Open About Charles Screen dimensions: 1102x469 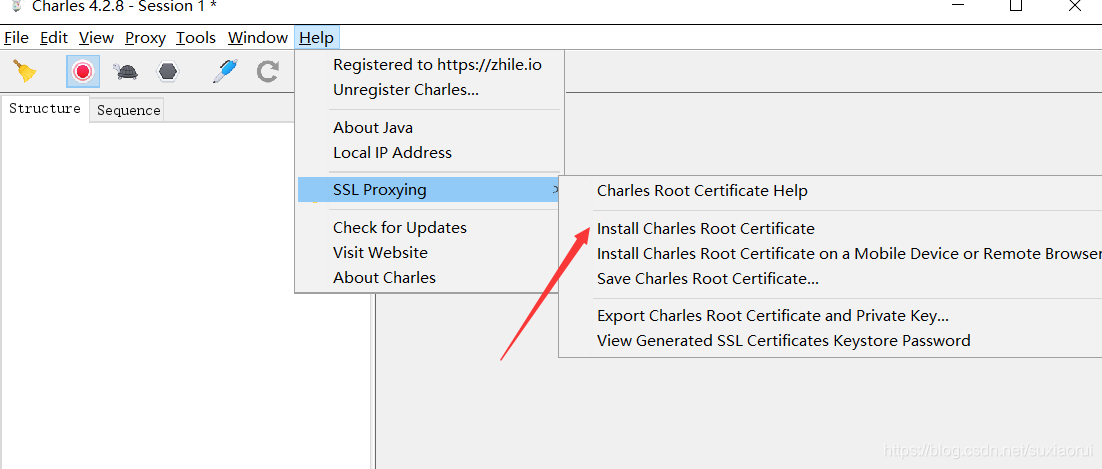pyautogui.click(x=384, y=278)
